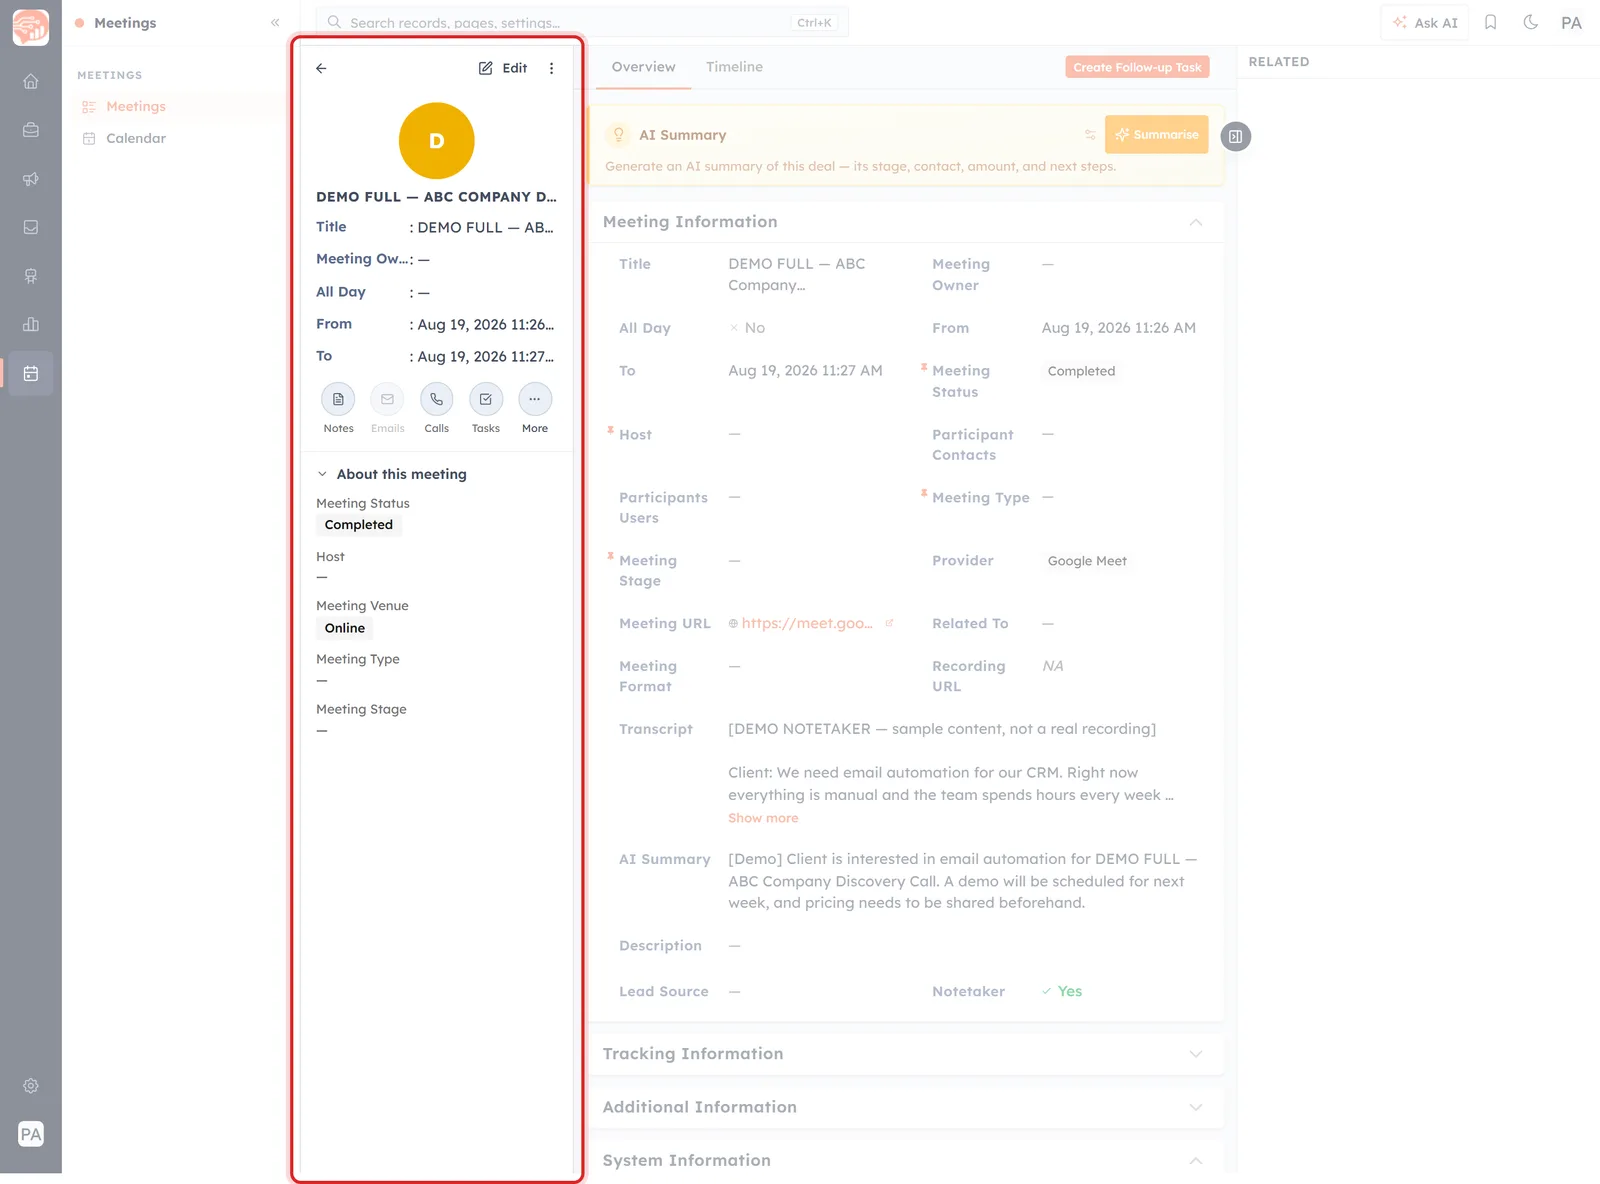Open the three-dot record options menu
Image resolution: width=1600 pixels, height=1184 pixels.
point(551,68)
